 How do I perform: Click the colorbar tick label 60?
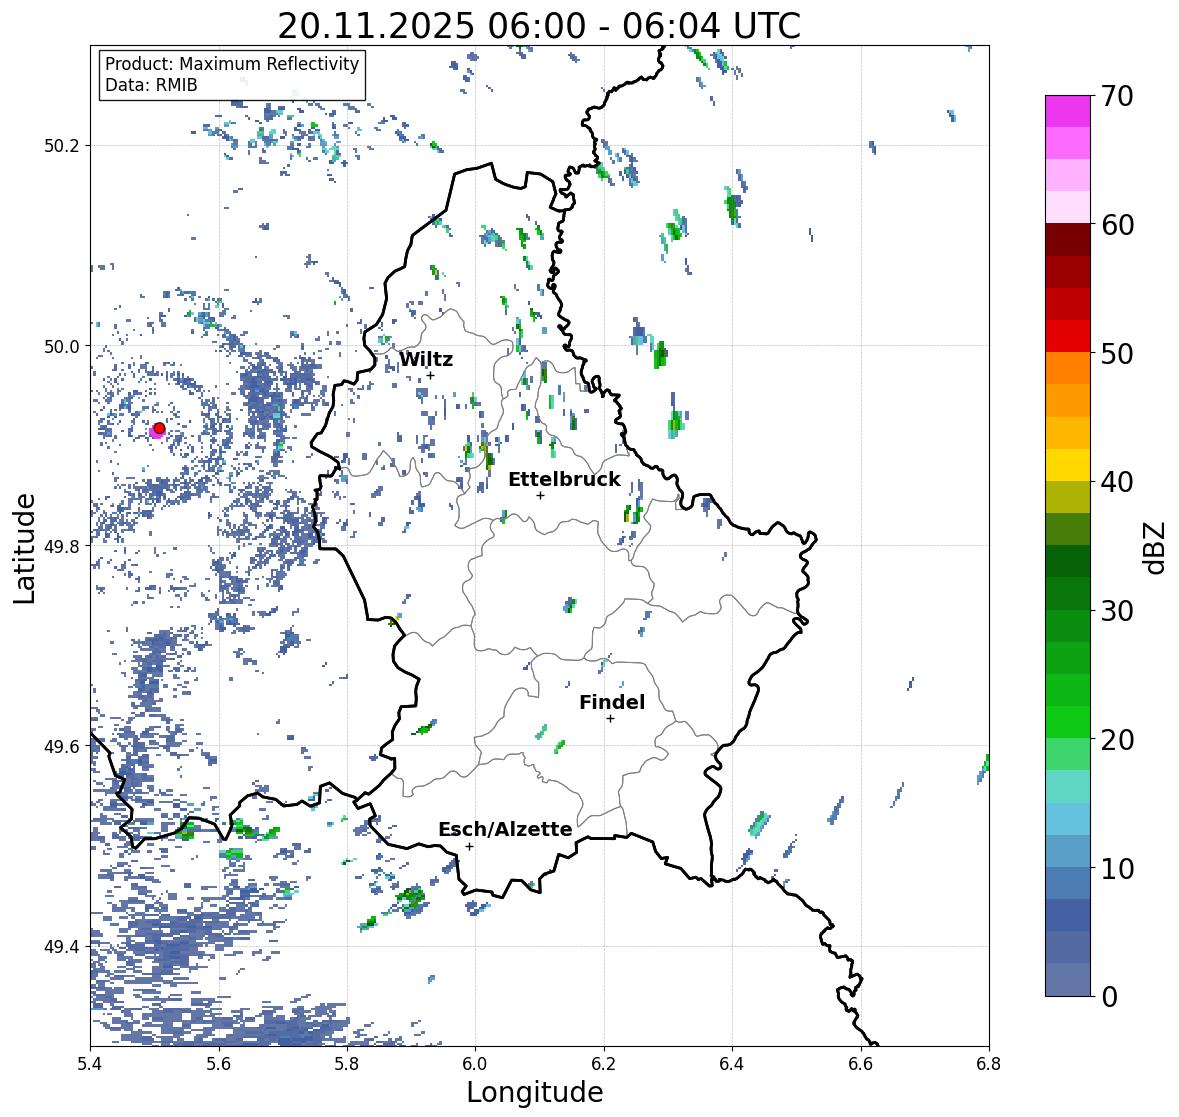(1117, 225)
